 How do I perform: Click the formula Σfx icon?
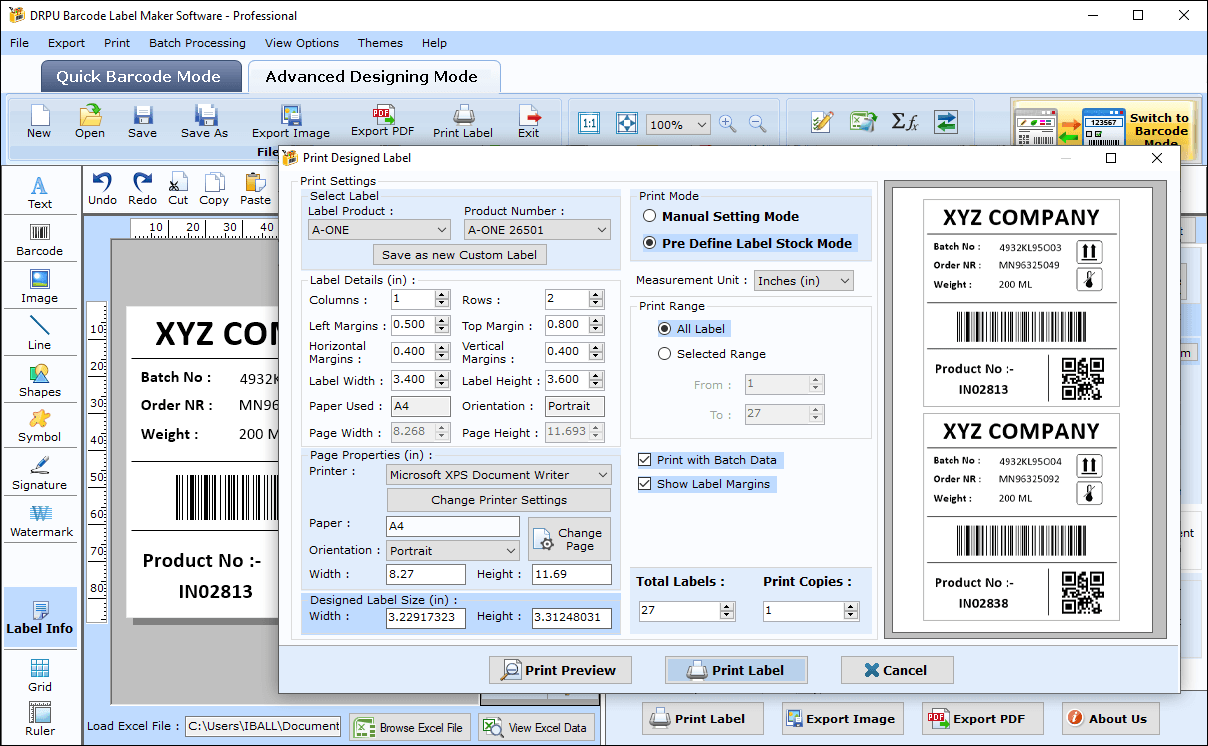904,122
